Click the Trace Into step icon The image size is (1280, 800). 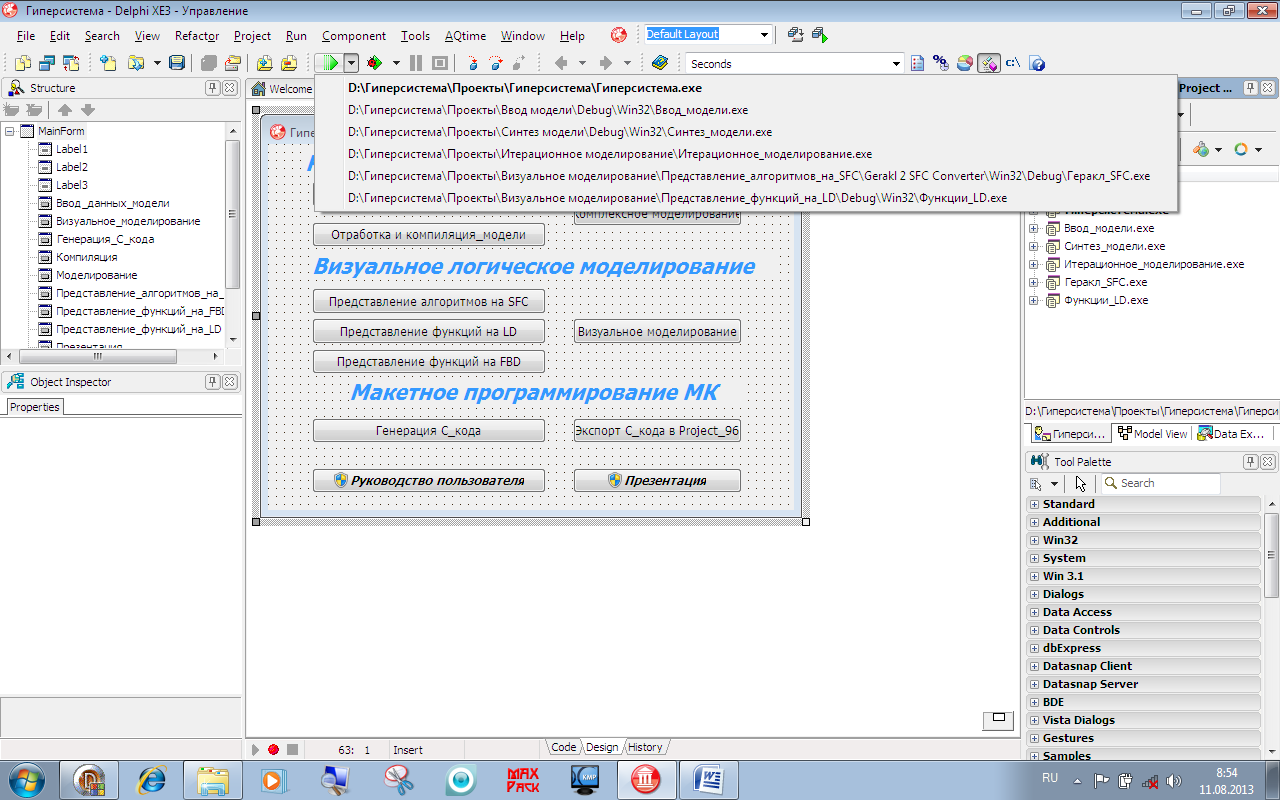pos(472,63)
